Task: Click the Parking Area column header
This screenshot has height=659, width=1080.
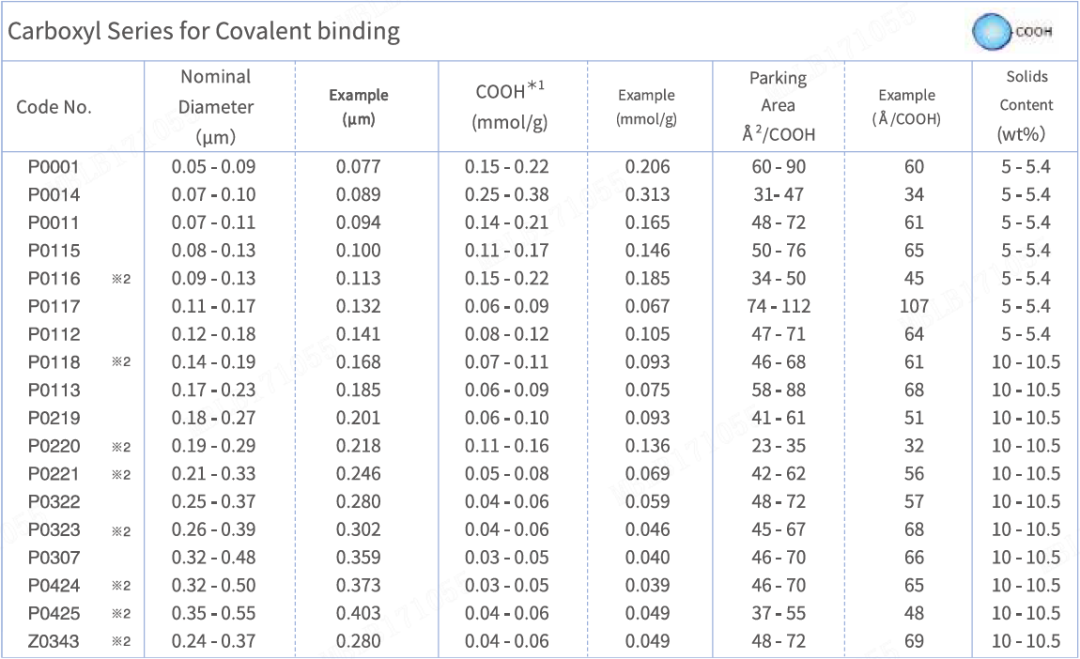Action: coord(778,106)
